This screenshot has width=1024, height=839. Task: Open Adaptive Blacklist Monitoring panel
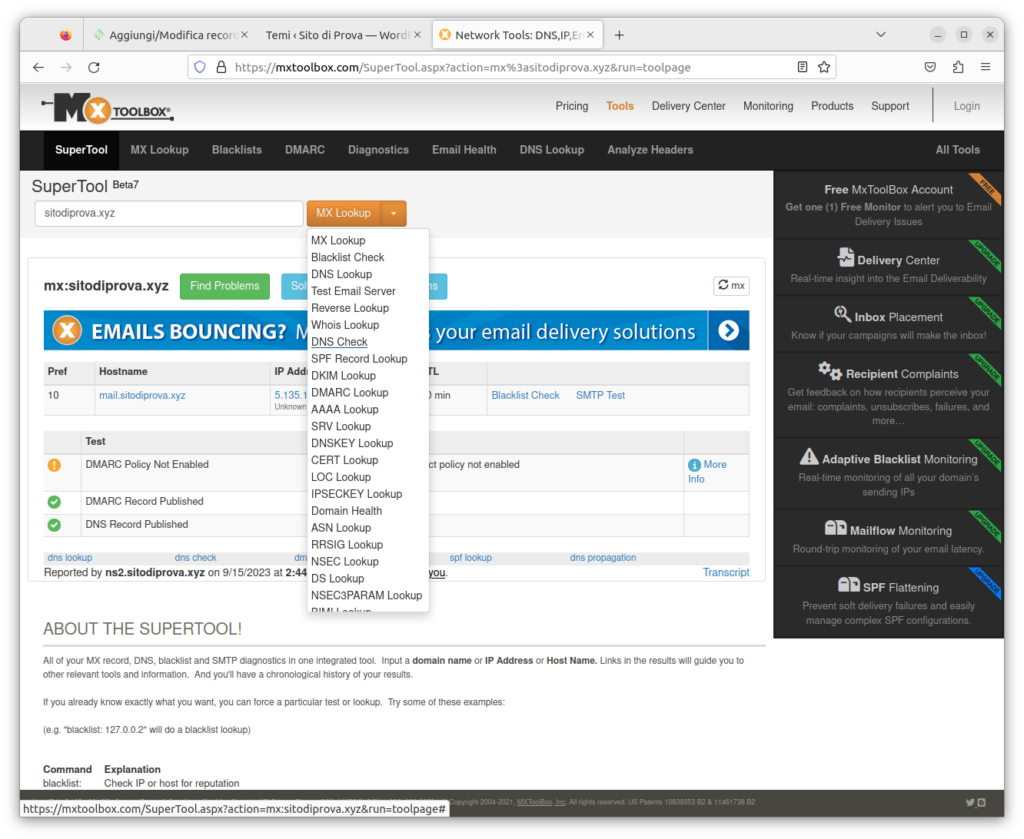tap(888, 473)
